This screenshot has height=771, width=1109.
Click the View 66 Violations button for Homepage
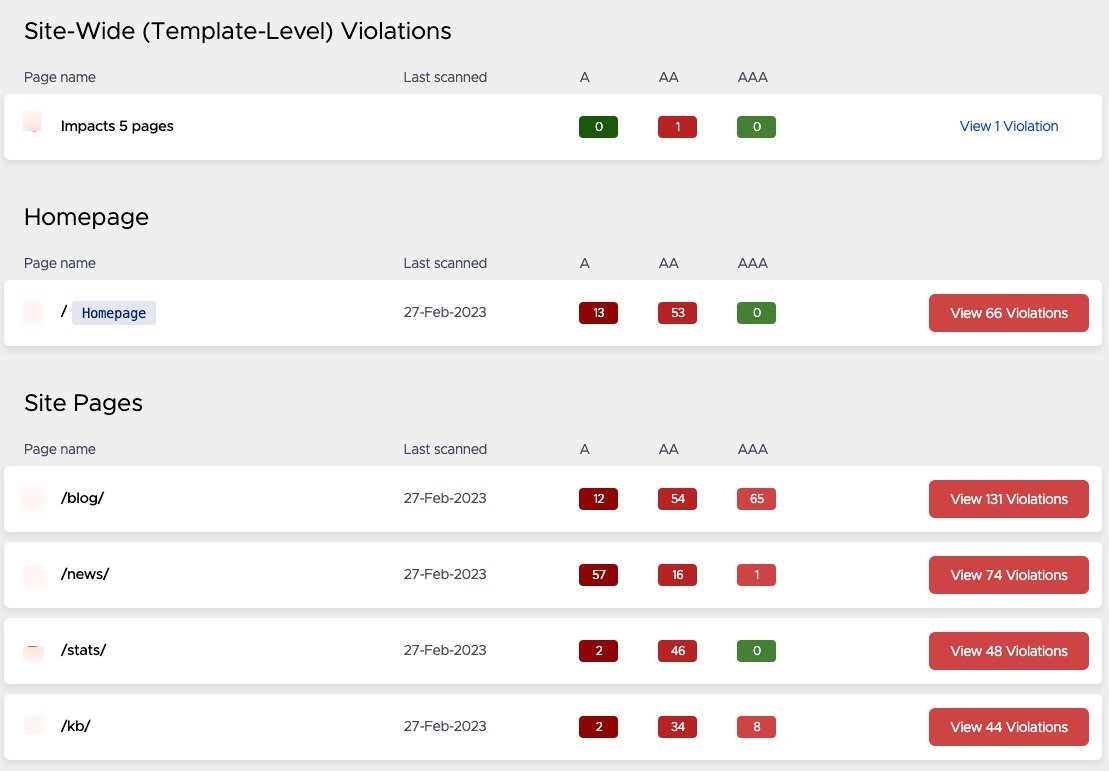[x=1008, y=312]
